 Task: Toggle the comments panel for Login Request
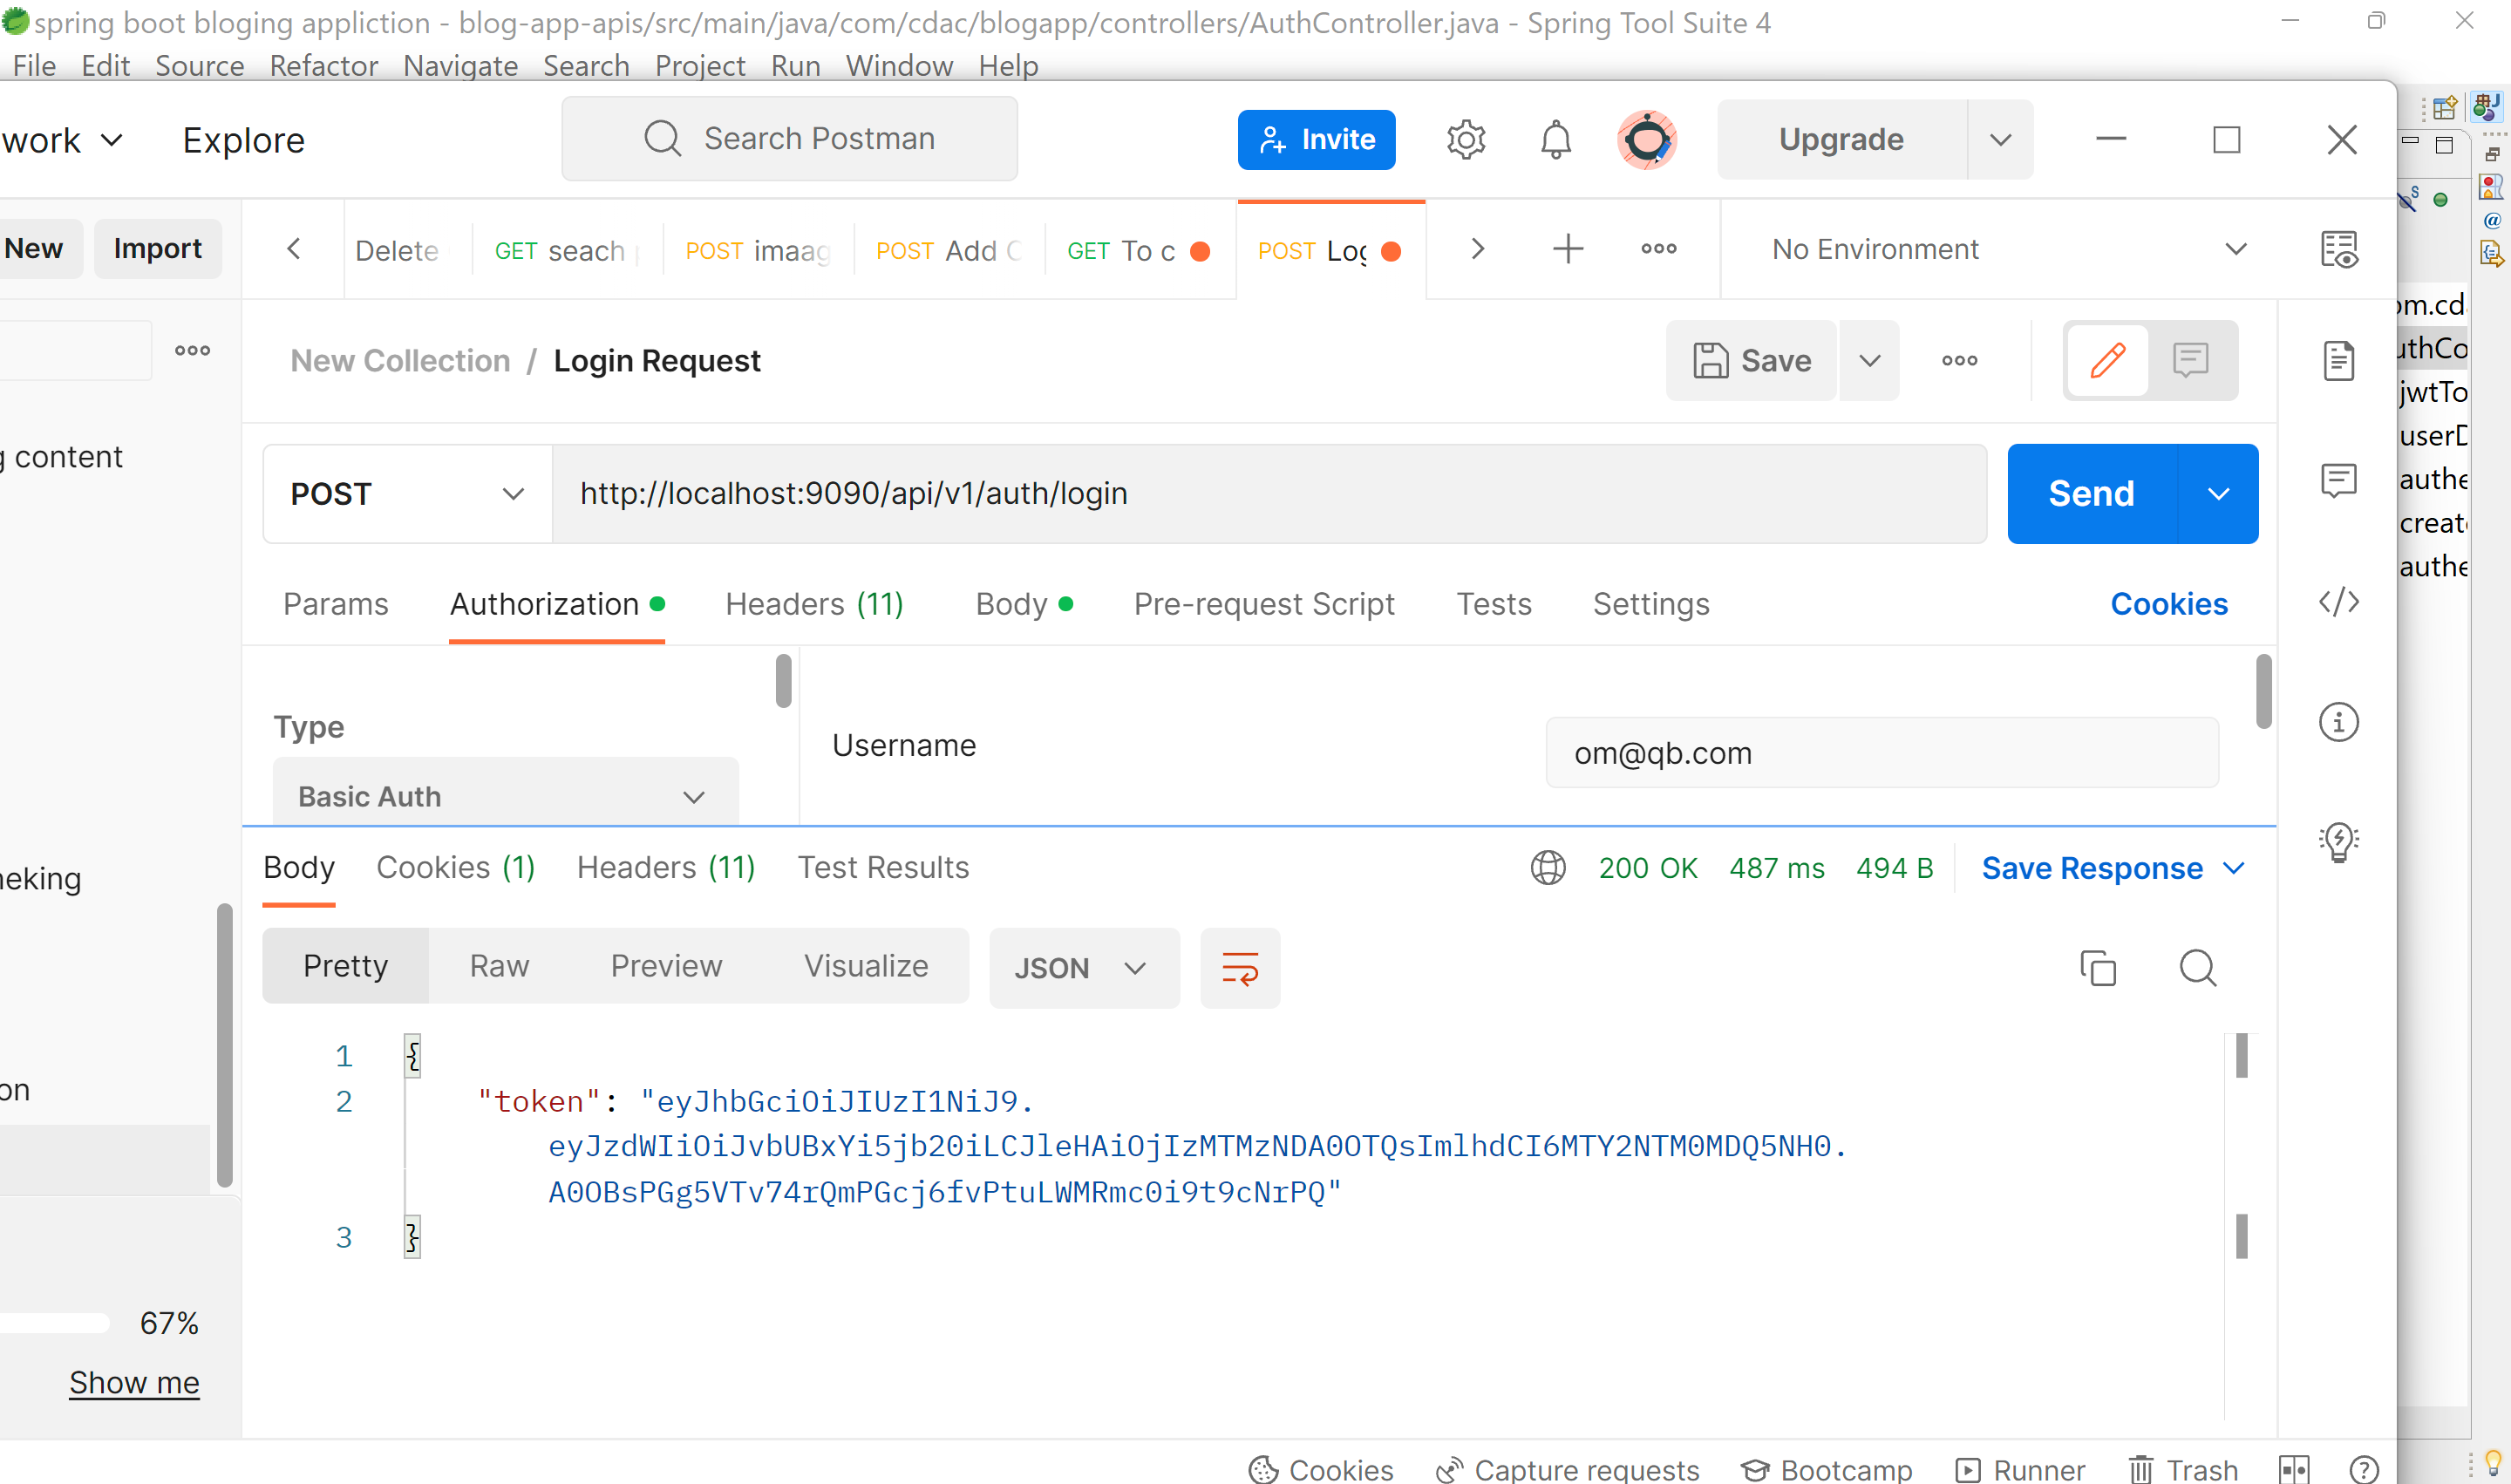pyautogui.click(x=2191, y=360)
